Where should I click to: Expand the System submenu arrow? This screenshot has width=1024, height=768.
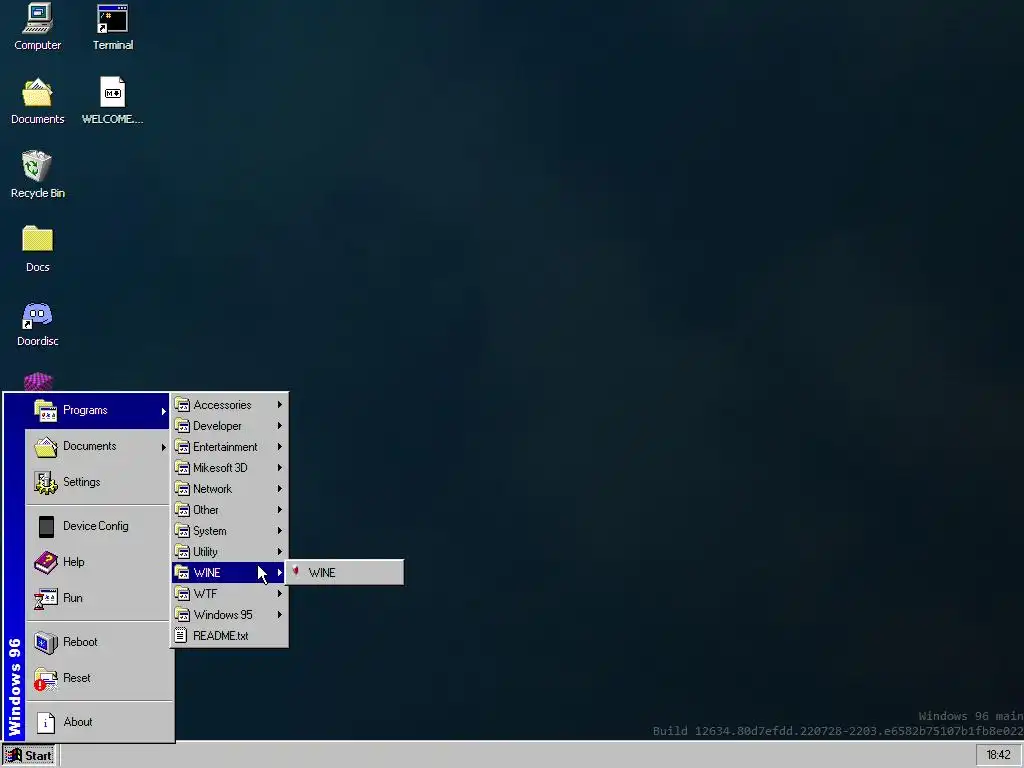click(x=280, y=530)
